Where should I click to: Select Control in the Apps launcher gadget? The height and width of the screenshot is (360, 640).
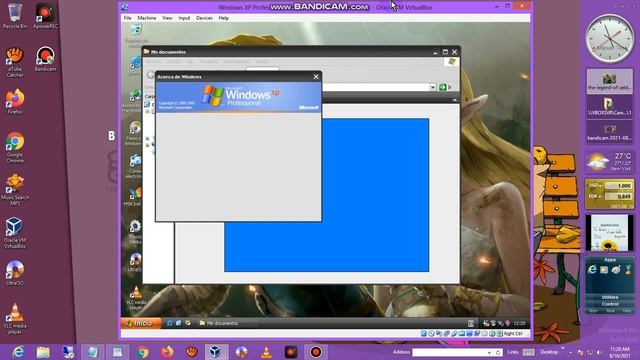point(610,304)
